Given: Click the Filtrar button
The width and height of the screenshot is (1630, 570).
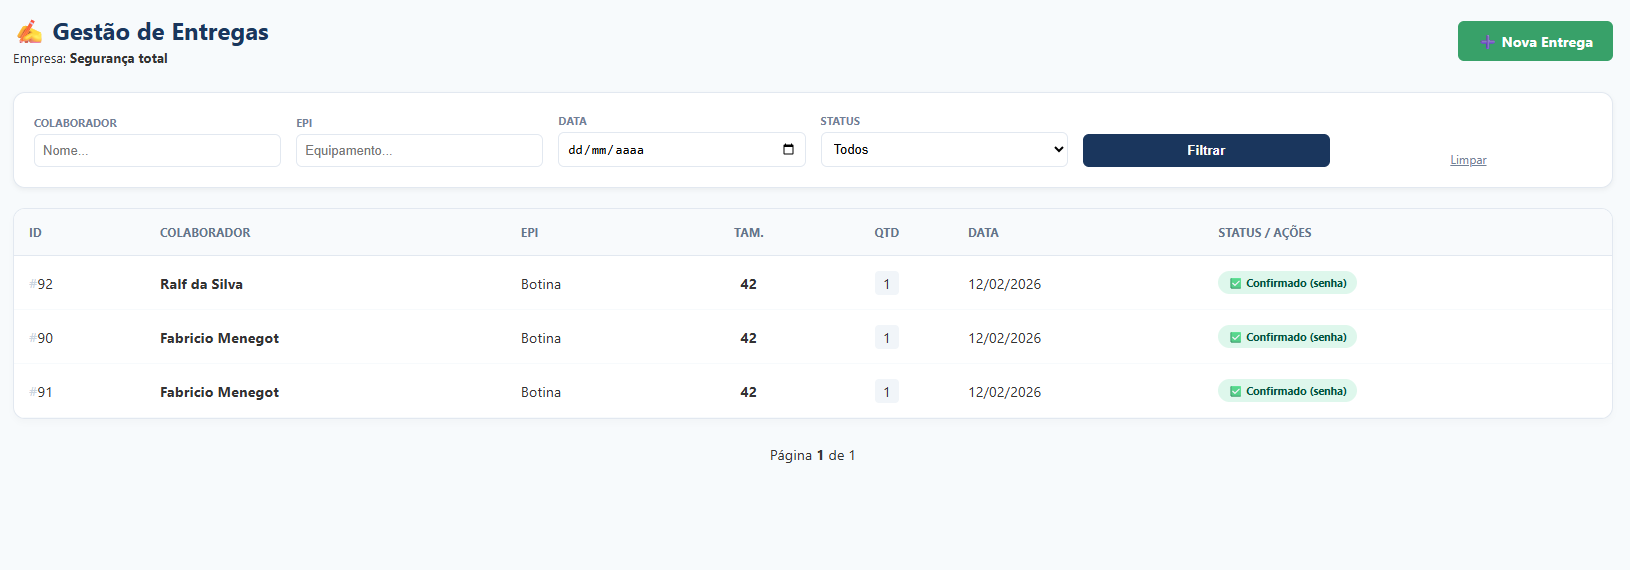Looking at the screenshot, I should click(x=1205, y=151).
